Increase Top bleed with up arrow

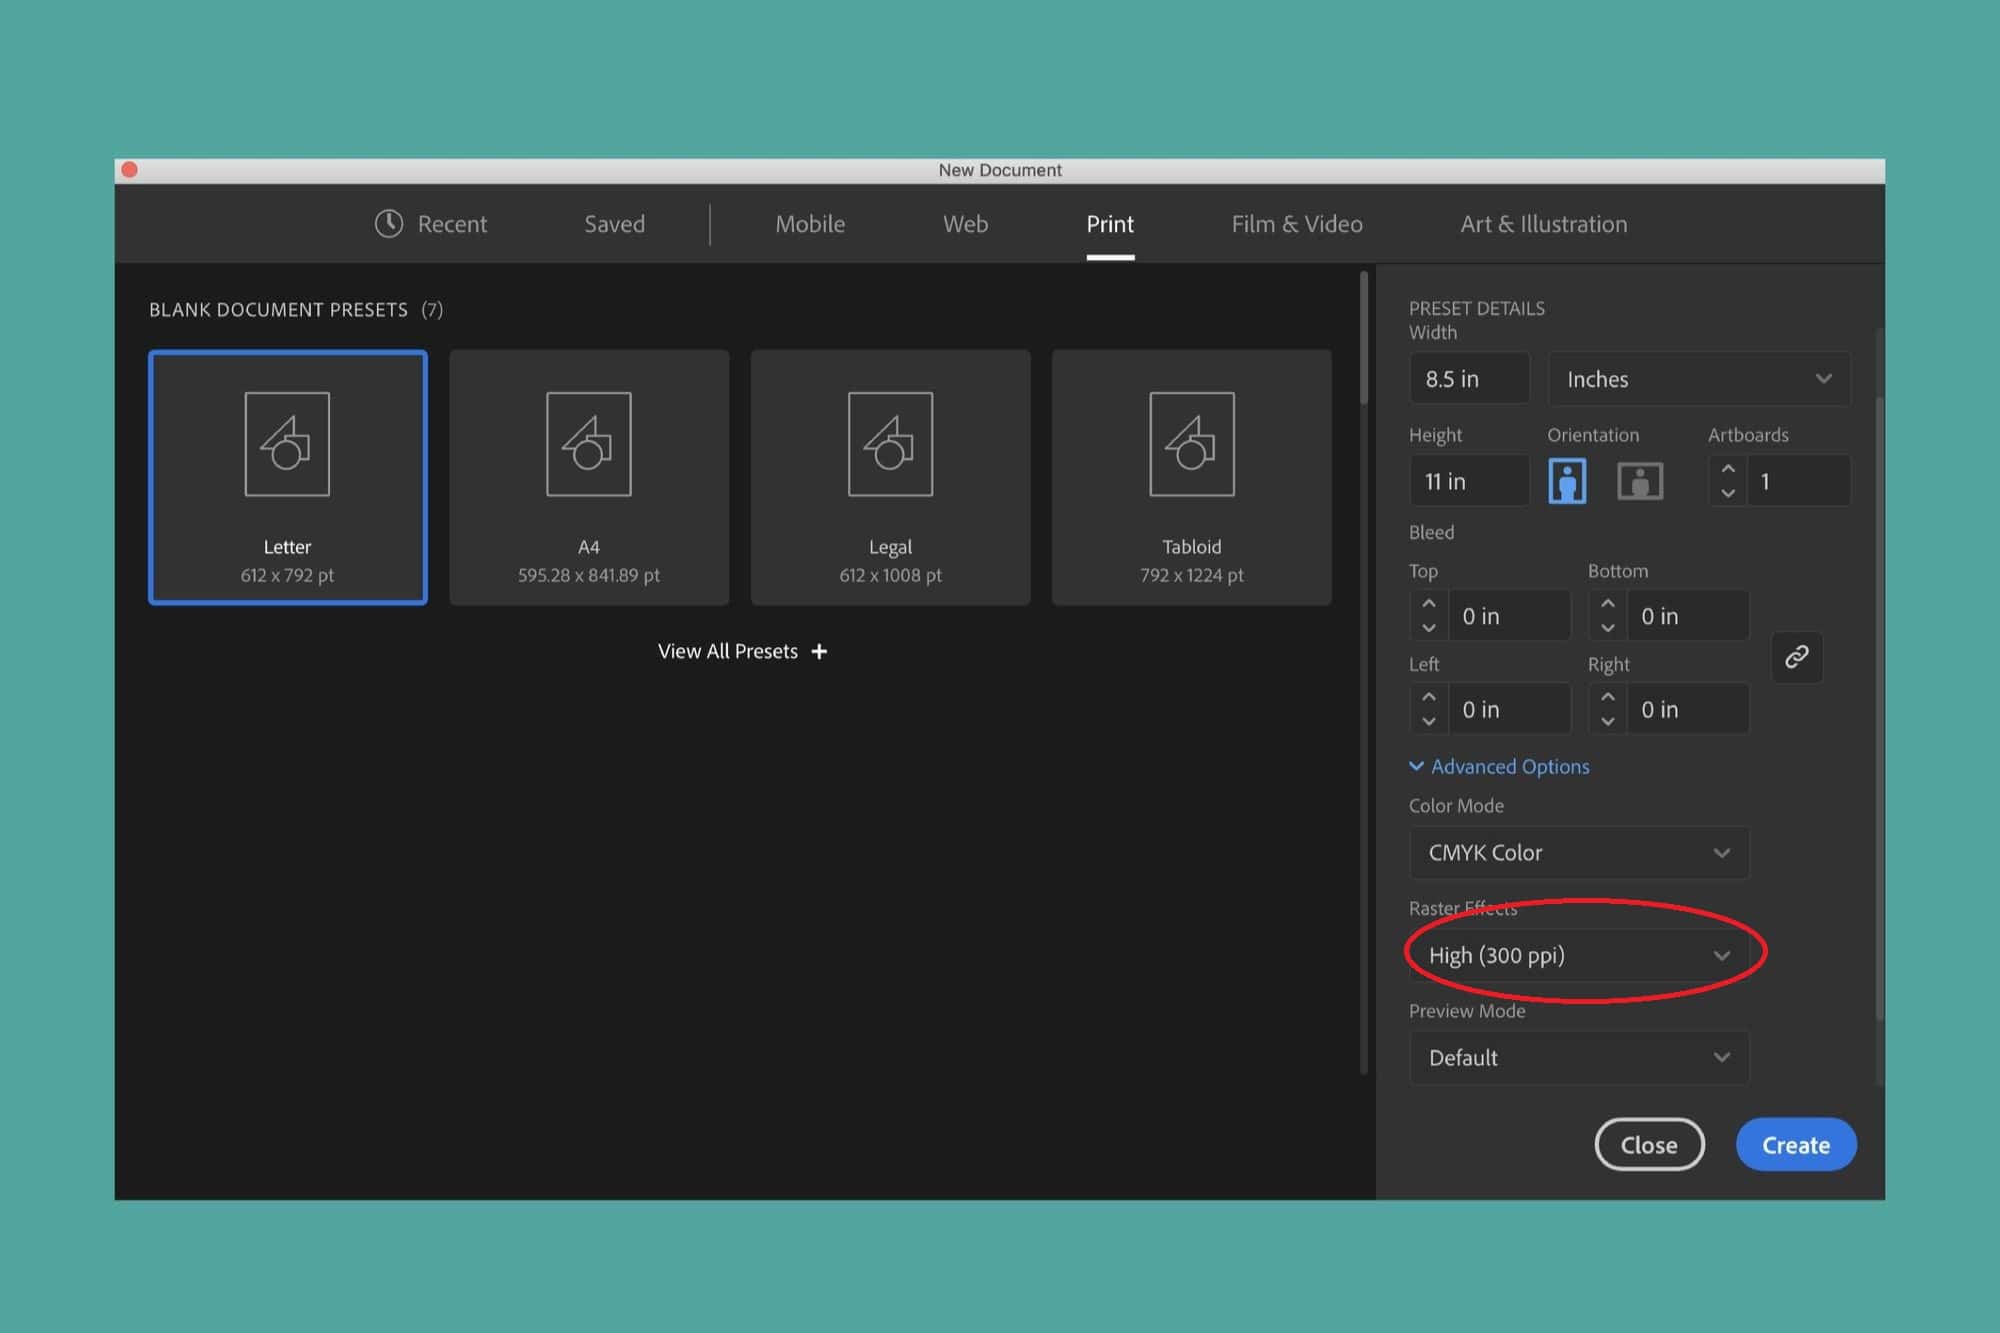1429,604
